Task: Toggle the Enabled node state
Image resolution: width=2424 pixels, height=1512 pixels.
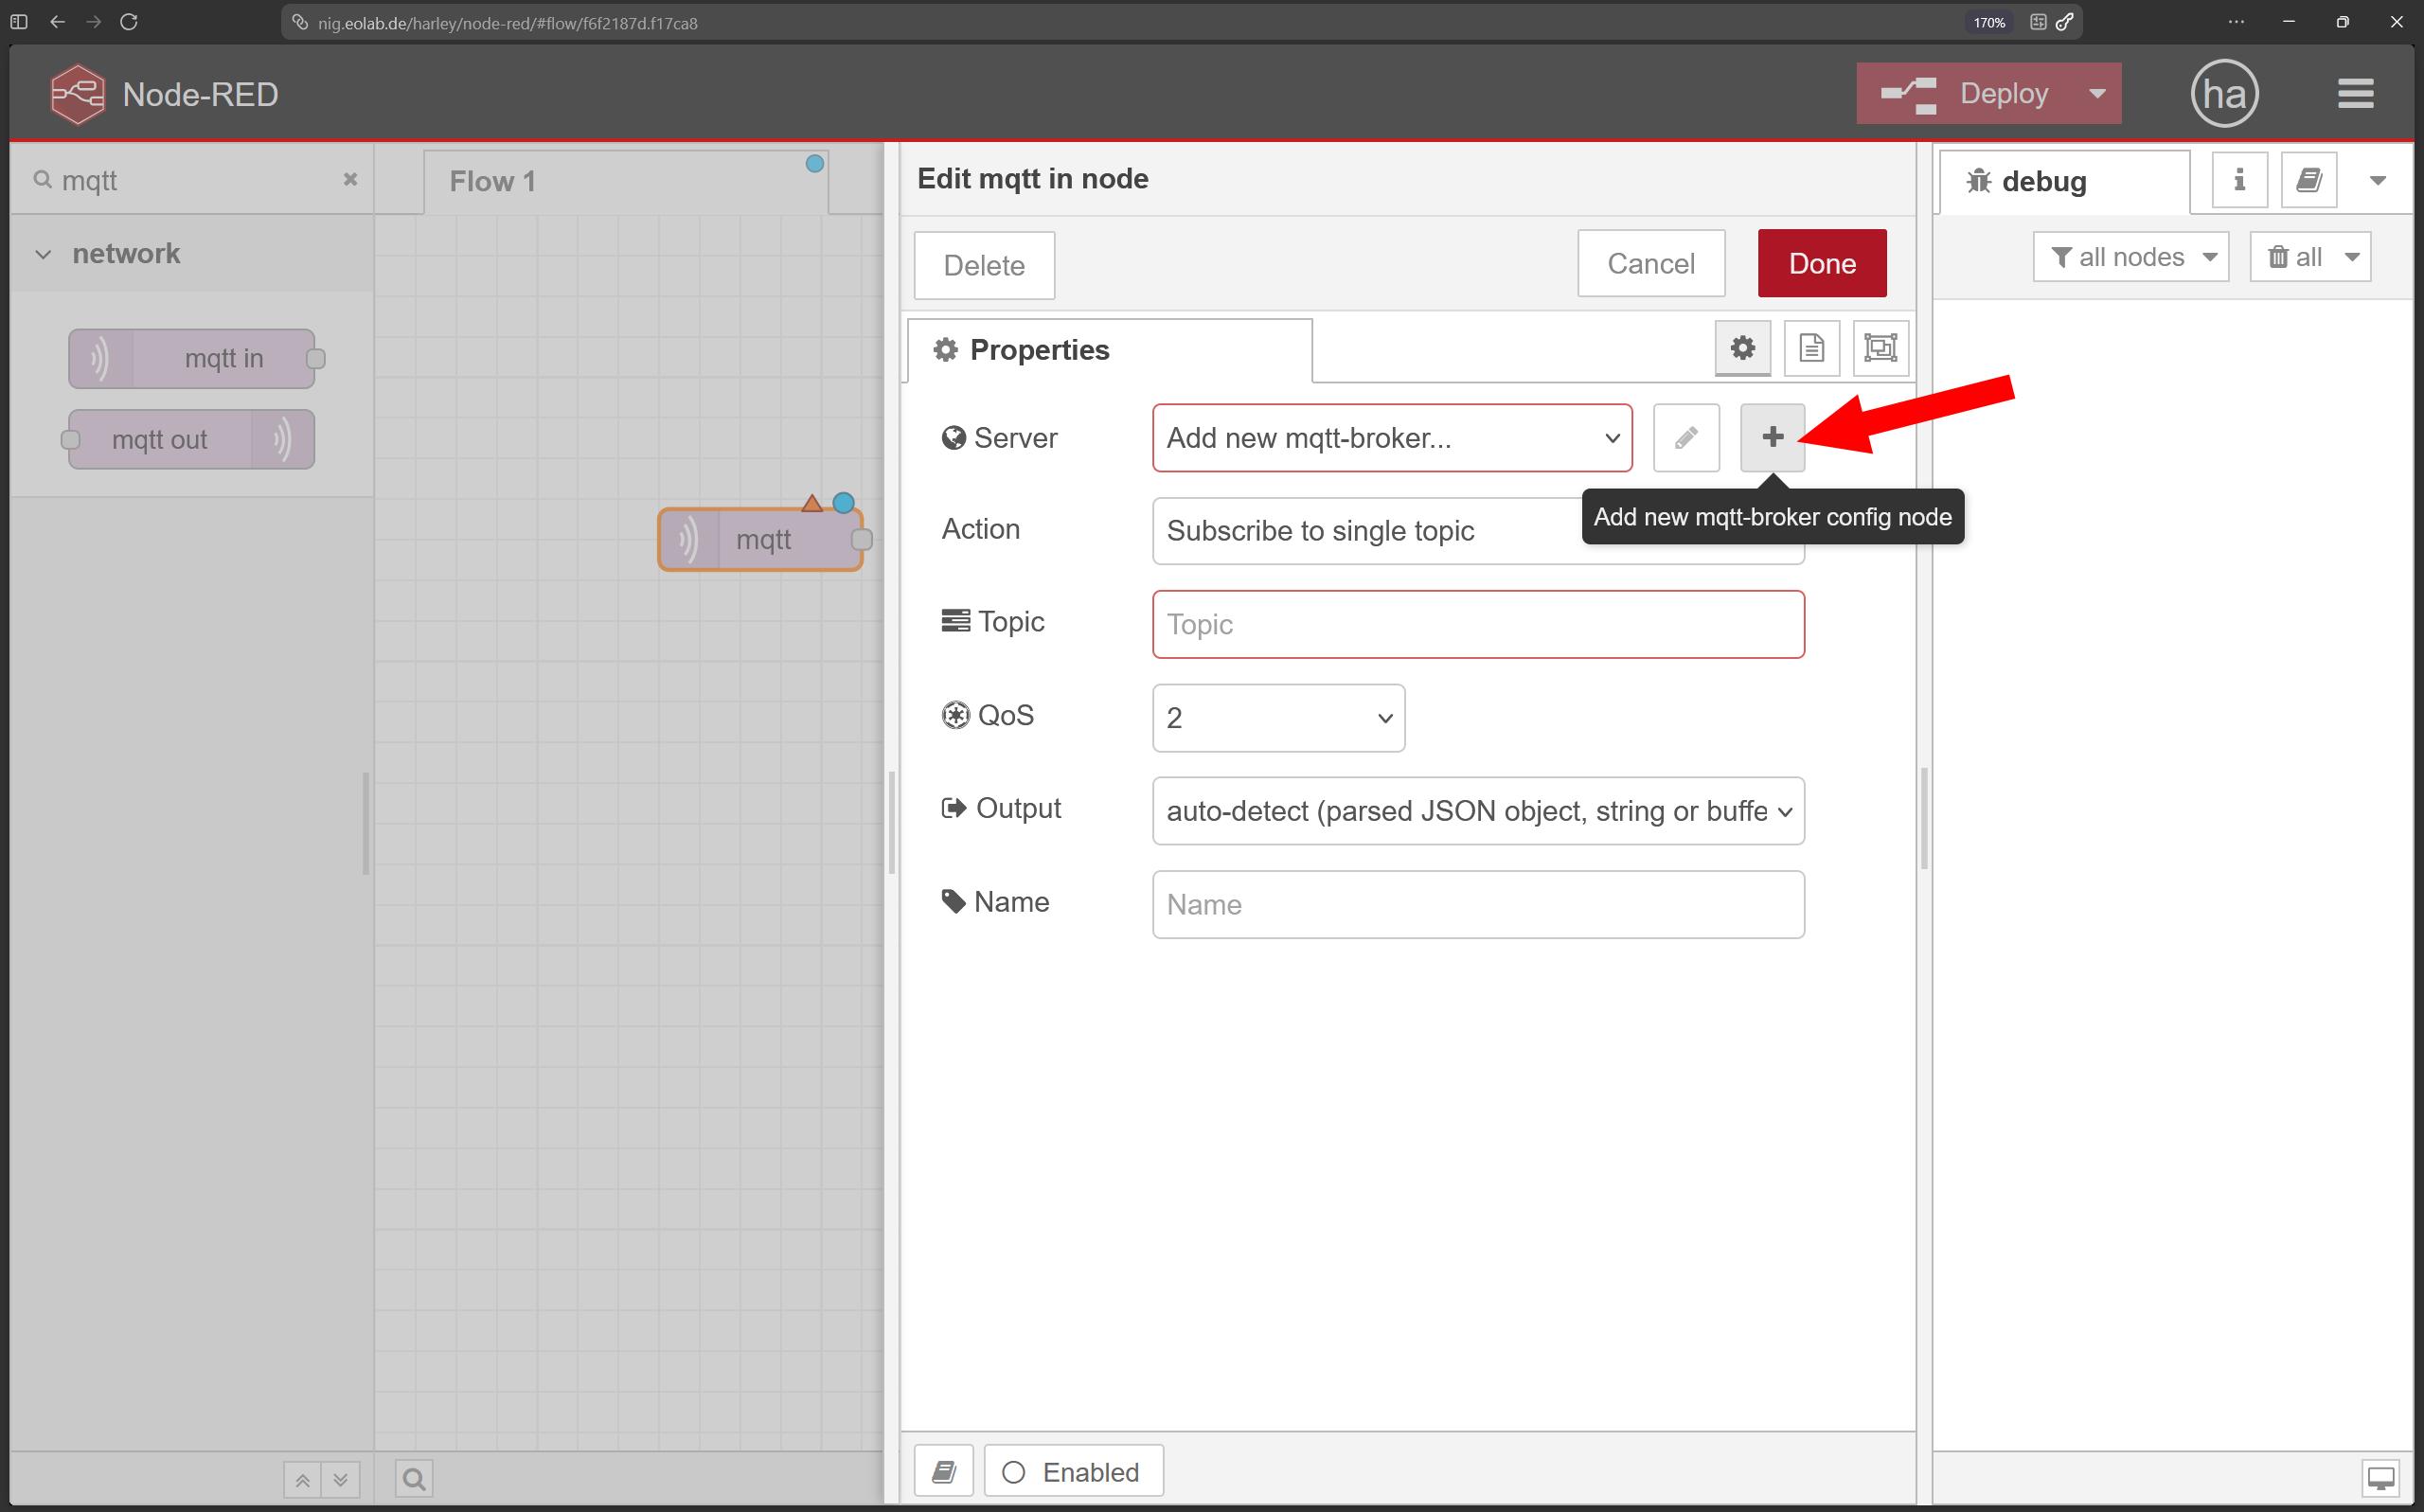Action: (x=1073, y=1471)
